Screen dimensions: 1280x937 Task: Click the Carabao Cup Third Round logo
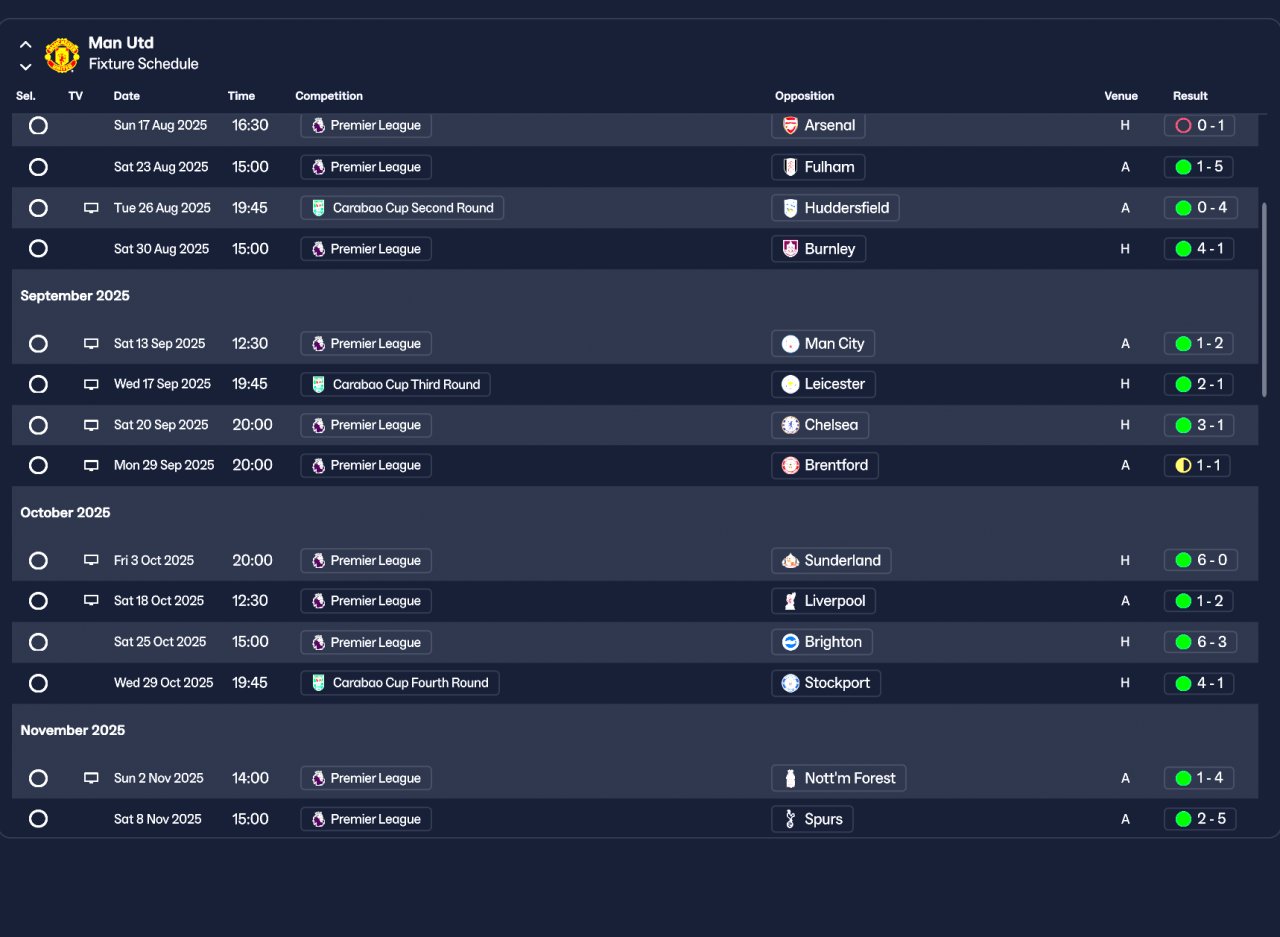(x=318, y=384)
